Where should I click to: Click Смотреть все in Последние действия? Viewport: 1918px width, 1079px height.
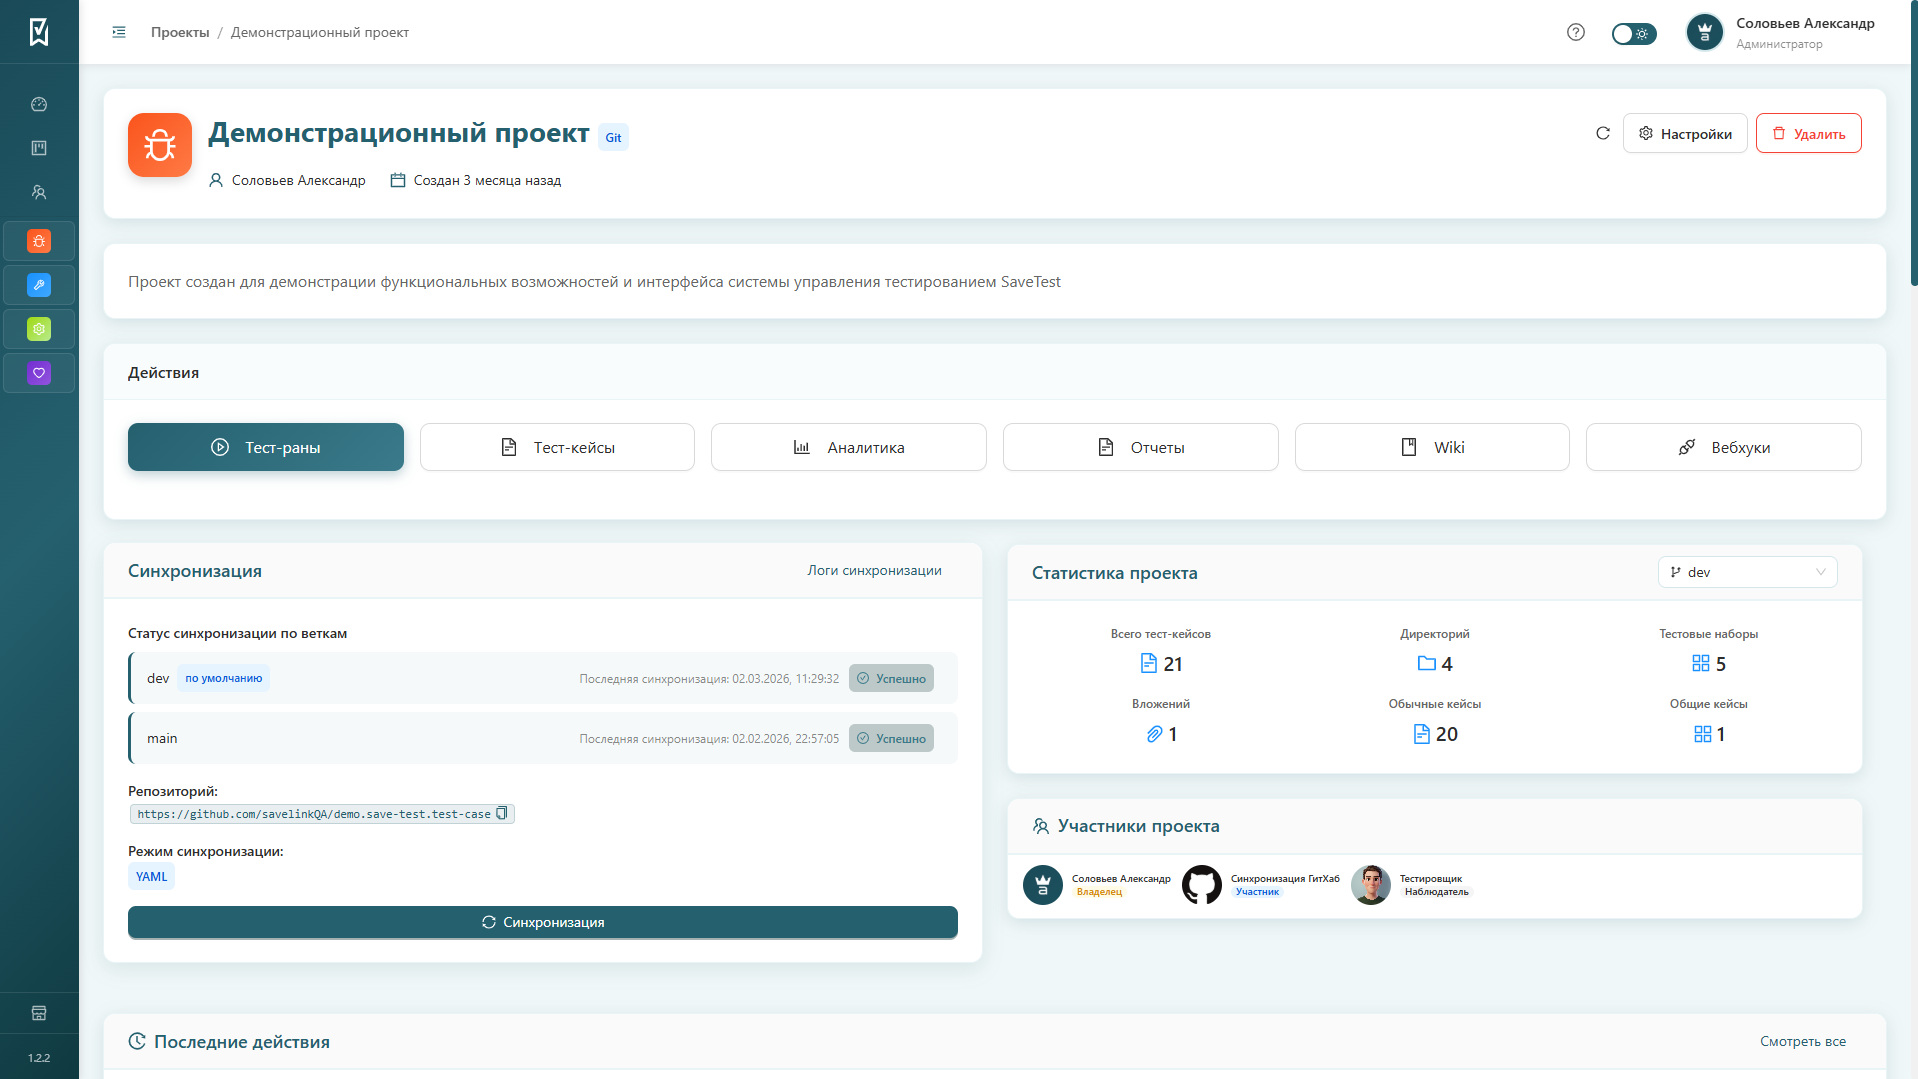pyautogui.click(x=1803, y=1041)
